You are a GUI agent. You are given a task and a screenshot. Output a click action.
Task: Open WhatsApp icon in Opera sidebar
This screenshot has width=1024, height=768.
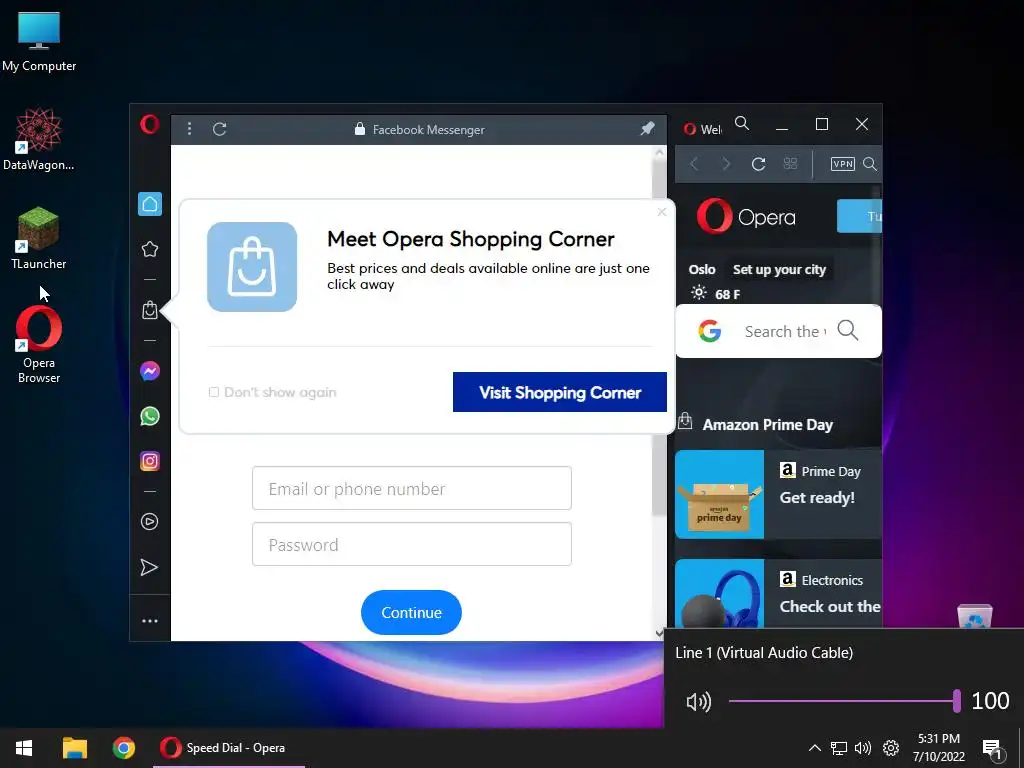pyautogui.click(x=150, y=416)
